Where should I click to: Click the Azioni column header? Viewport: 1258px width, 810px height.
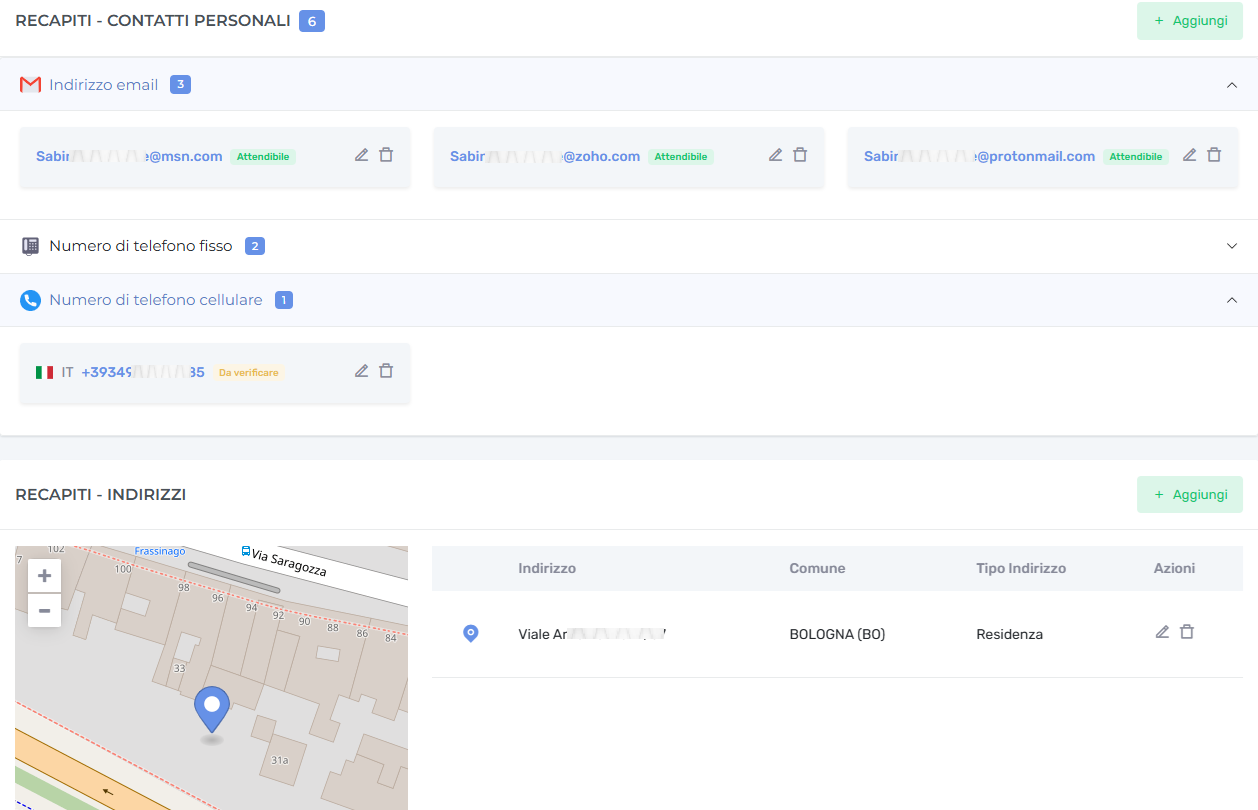coord(1174,568)
